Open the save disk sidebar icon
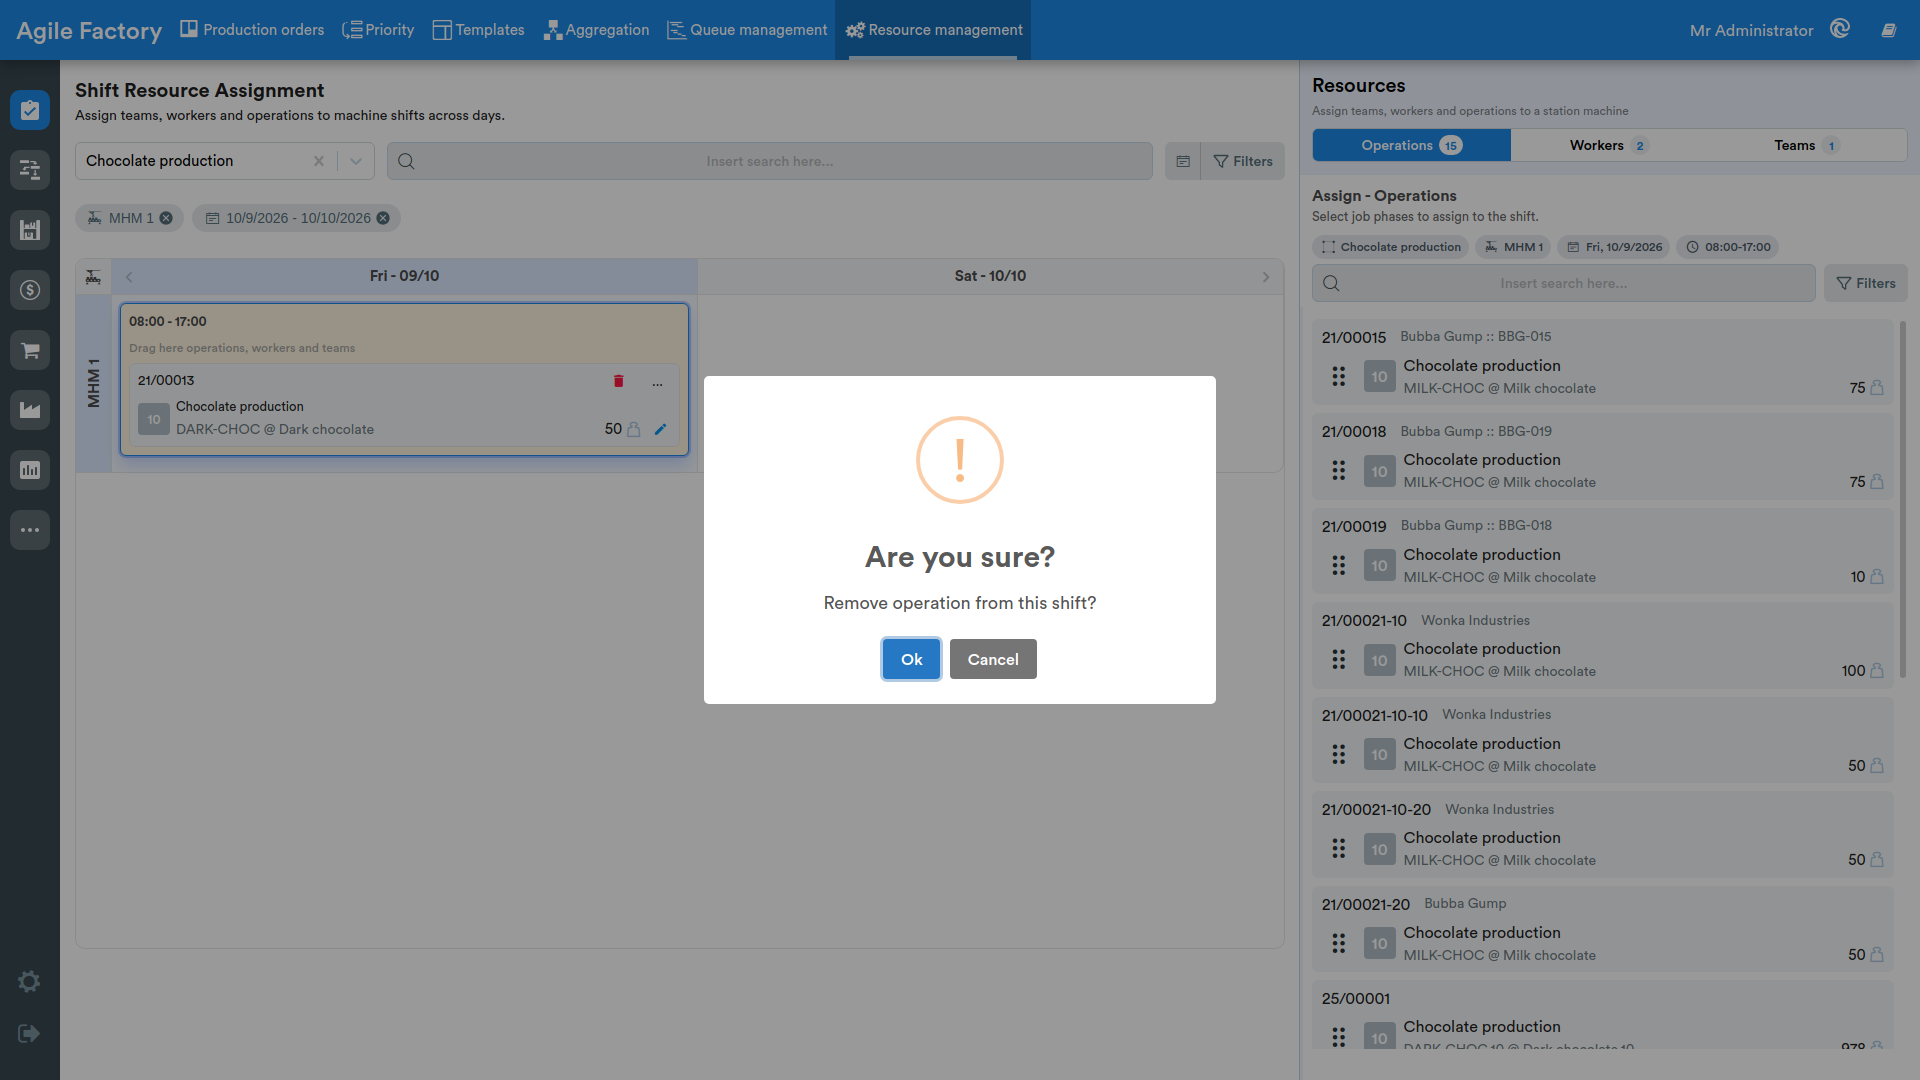 [x=30, y=230]
